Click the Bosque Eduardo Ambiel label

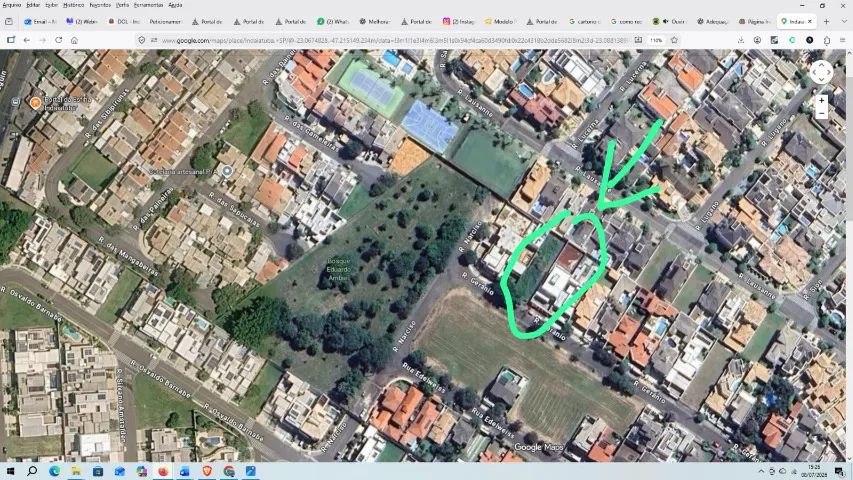(x=338, y=269)
